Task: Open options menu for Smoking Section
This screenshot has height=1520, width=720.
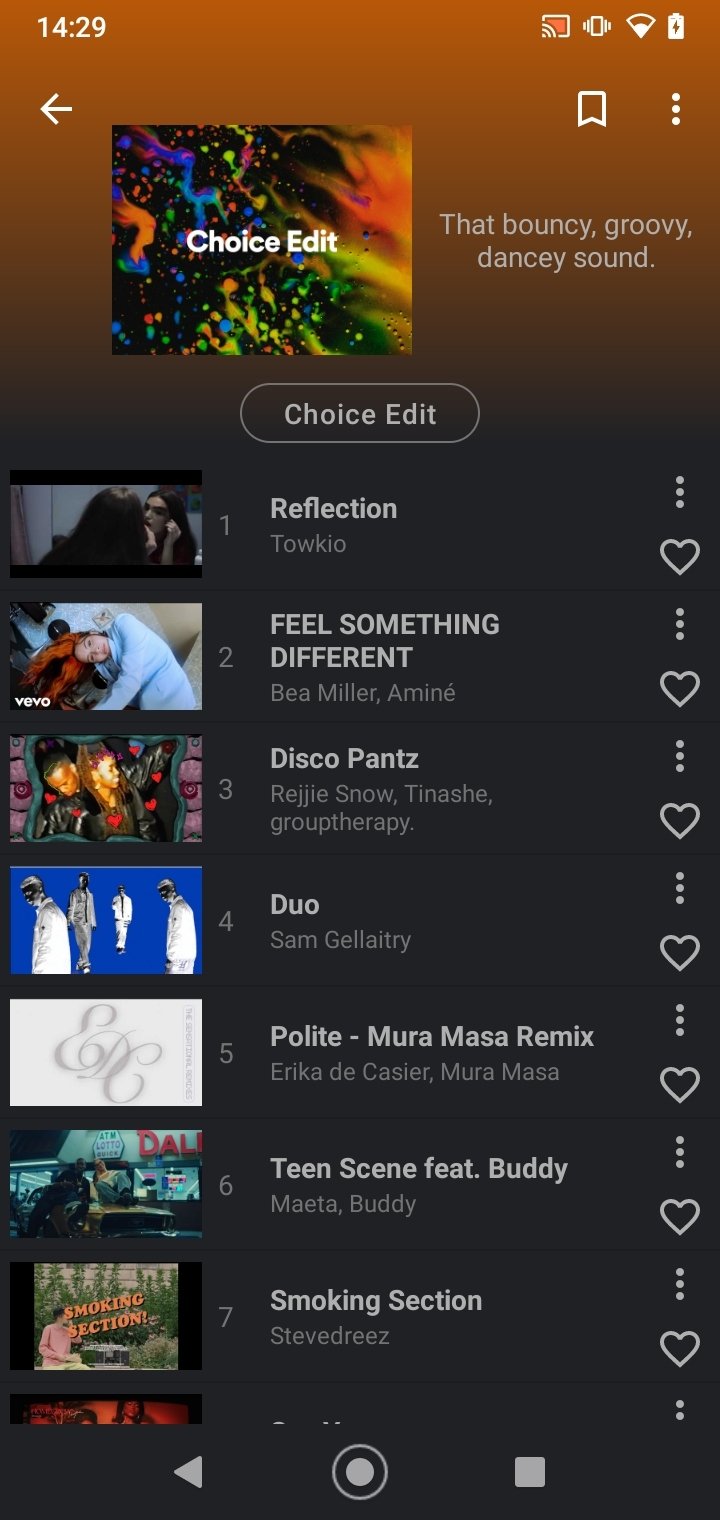Action: pos(679,1284)
